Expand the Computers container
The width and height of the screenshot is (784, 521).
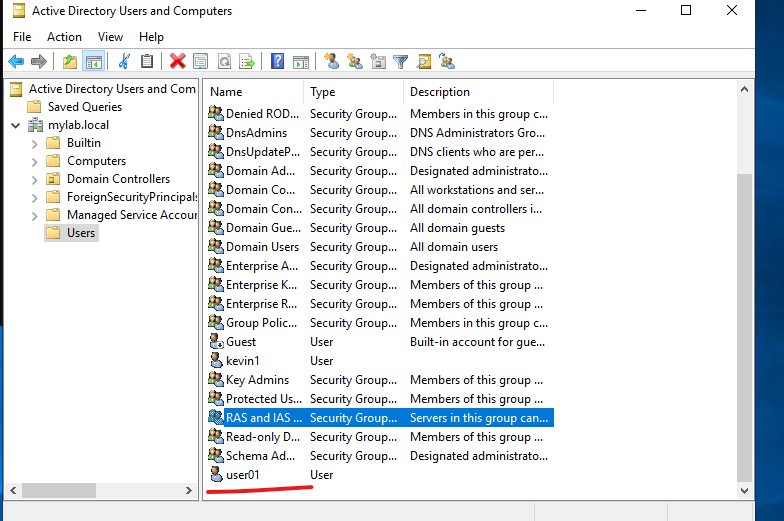(x=34, y=162)
